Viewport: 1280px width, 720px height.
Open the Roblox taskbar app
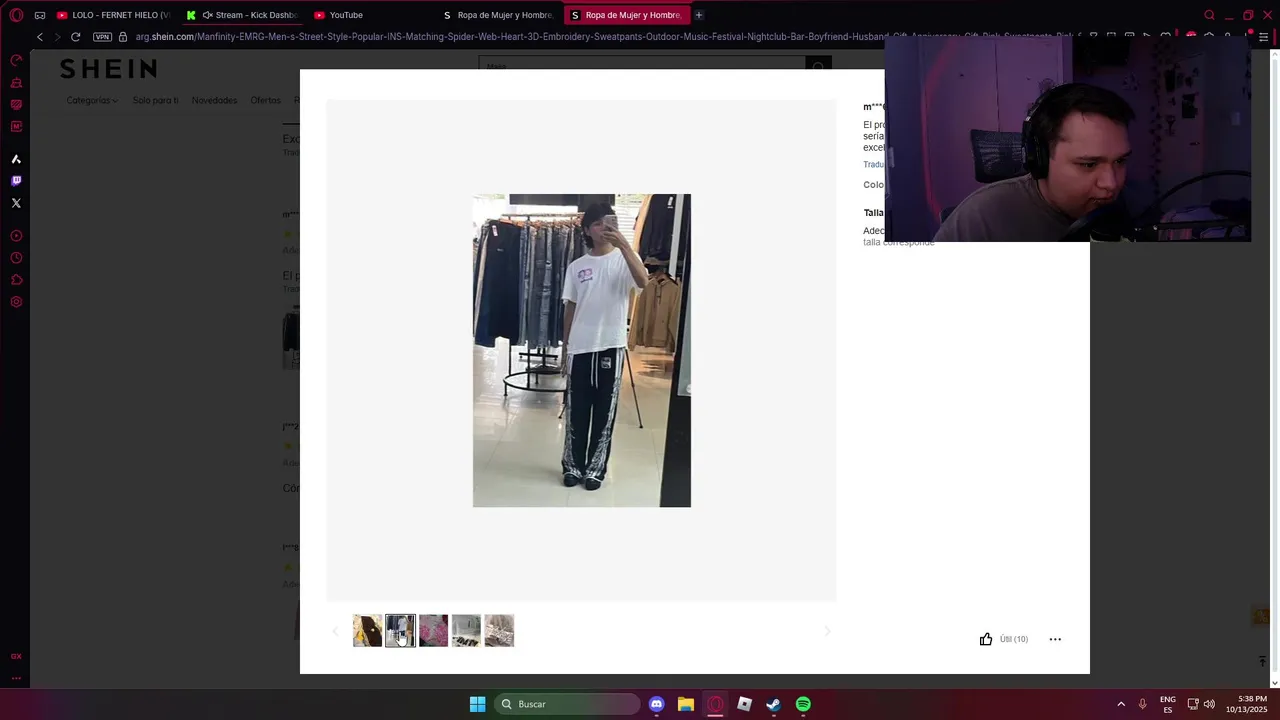pyautogui.click(x=744, y=704)
